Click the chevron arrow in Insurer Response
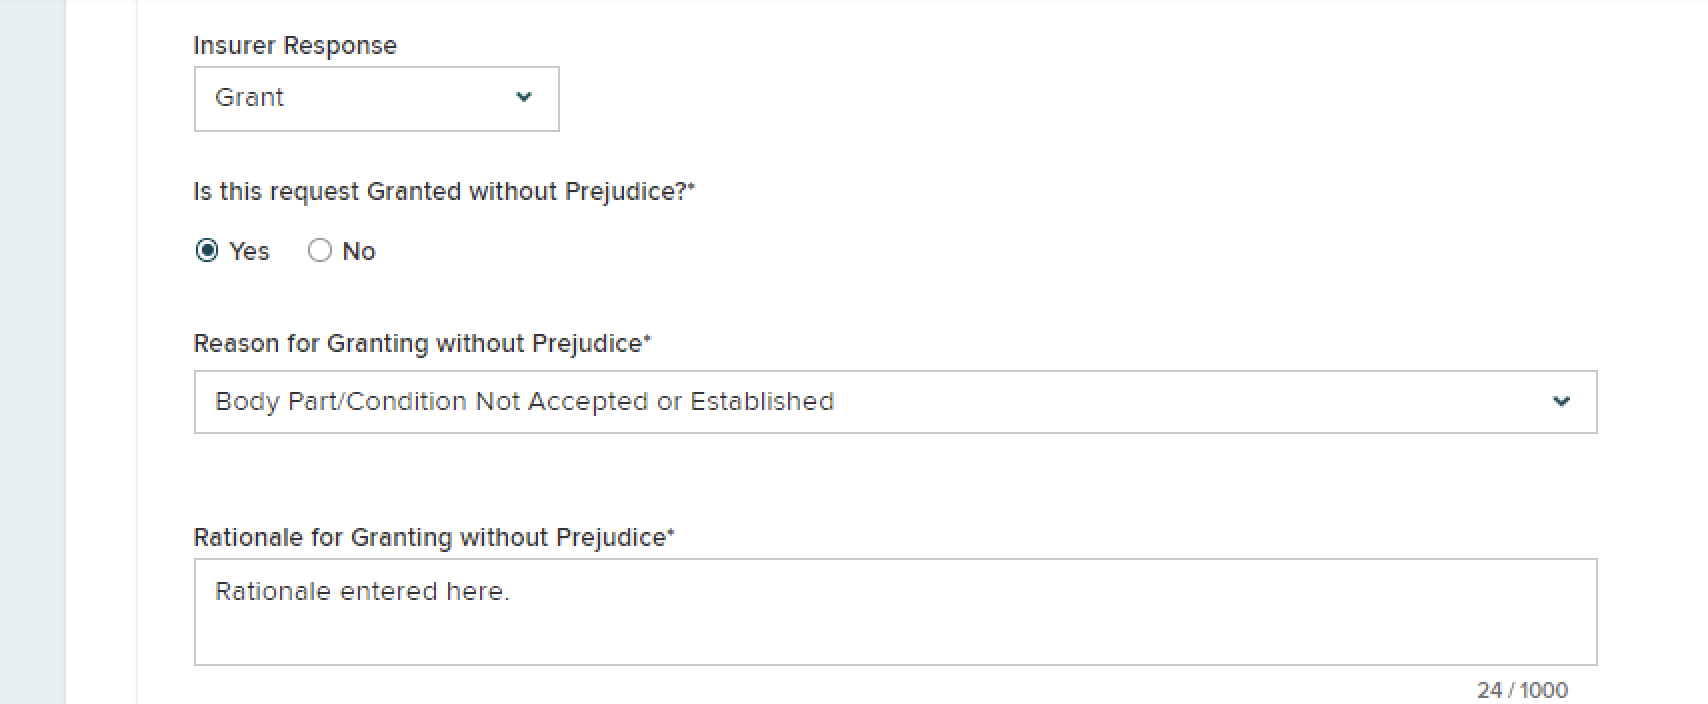Screen dimensions: 1708x704 coord(524,97)
